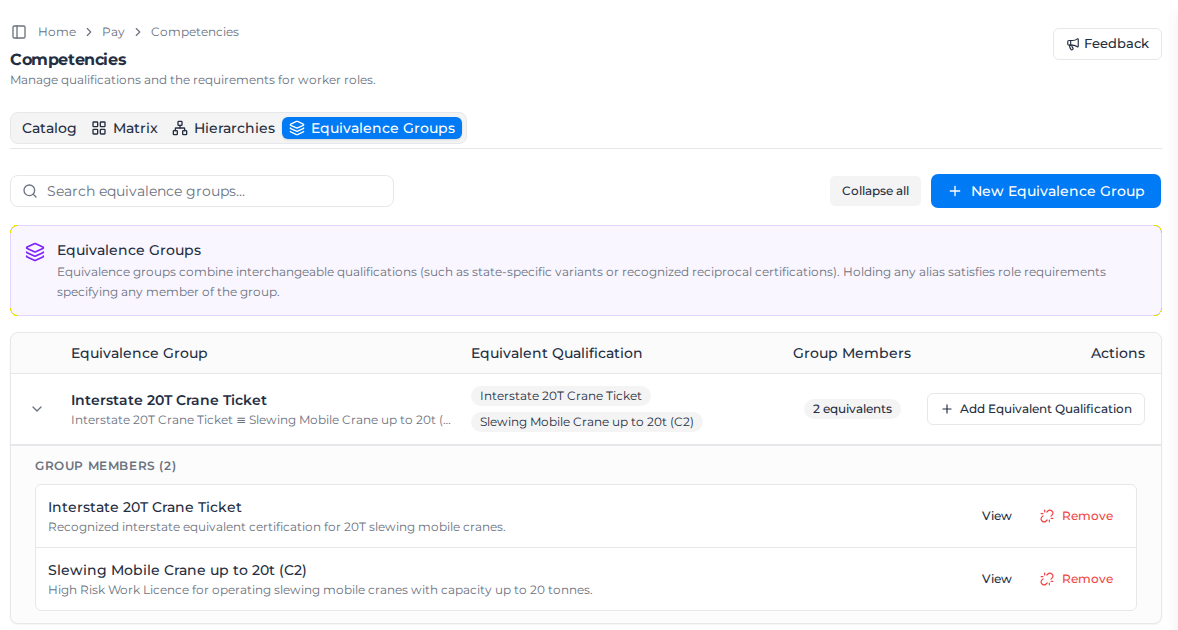Click the 2 equivalents badge
This screenshot has height=630, width=1178.
[x=852, y=409]
